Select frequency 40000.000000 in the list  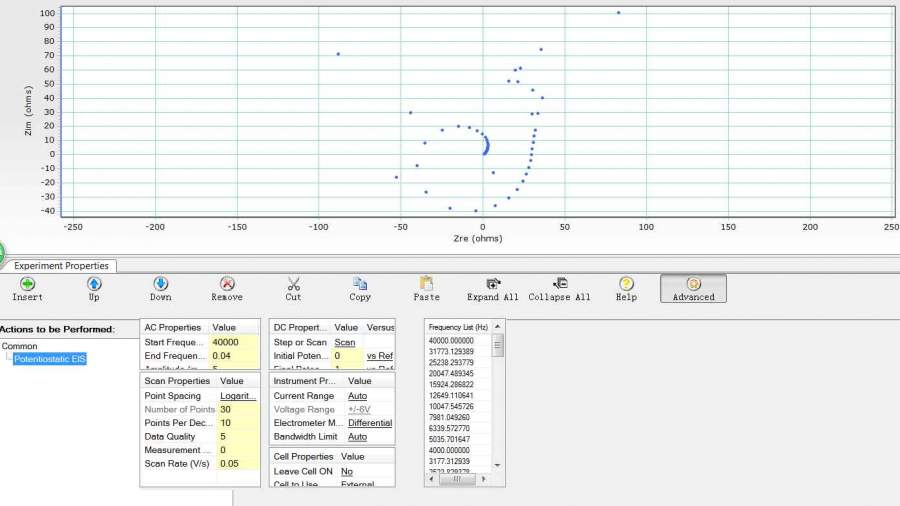point(451,341)
